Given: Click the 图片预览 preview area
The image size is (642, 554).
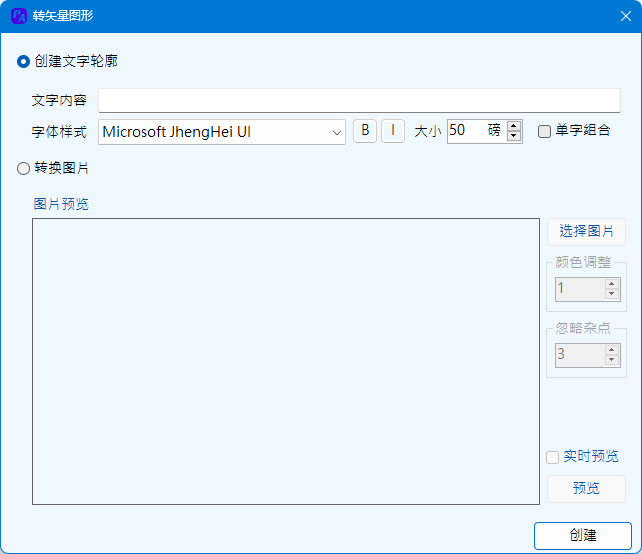Looking at the screenshot, I should [x=286, y=362].
